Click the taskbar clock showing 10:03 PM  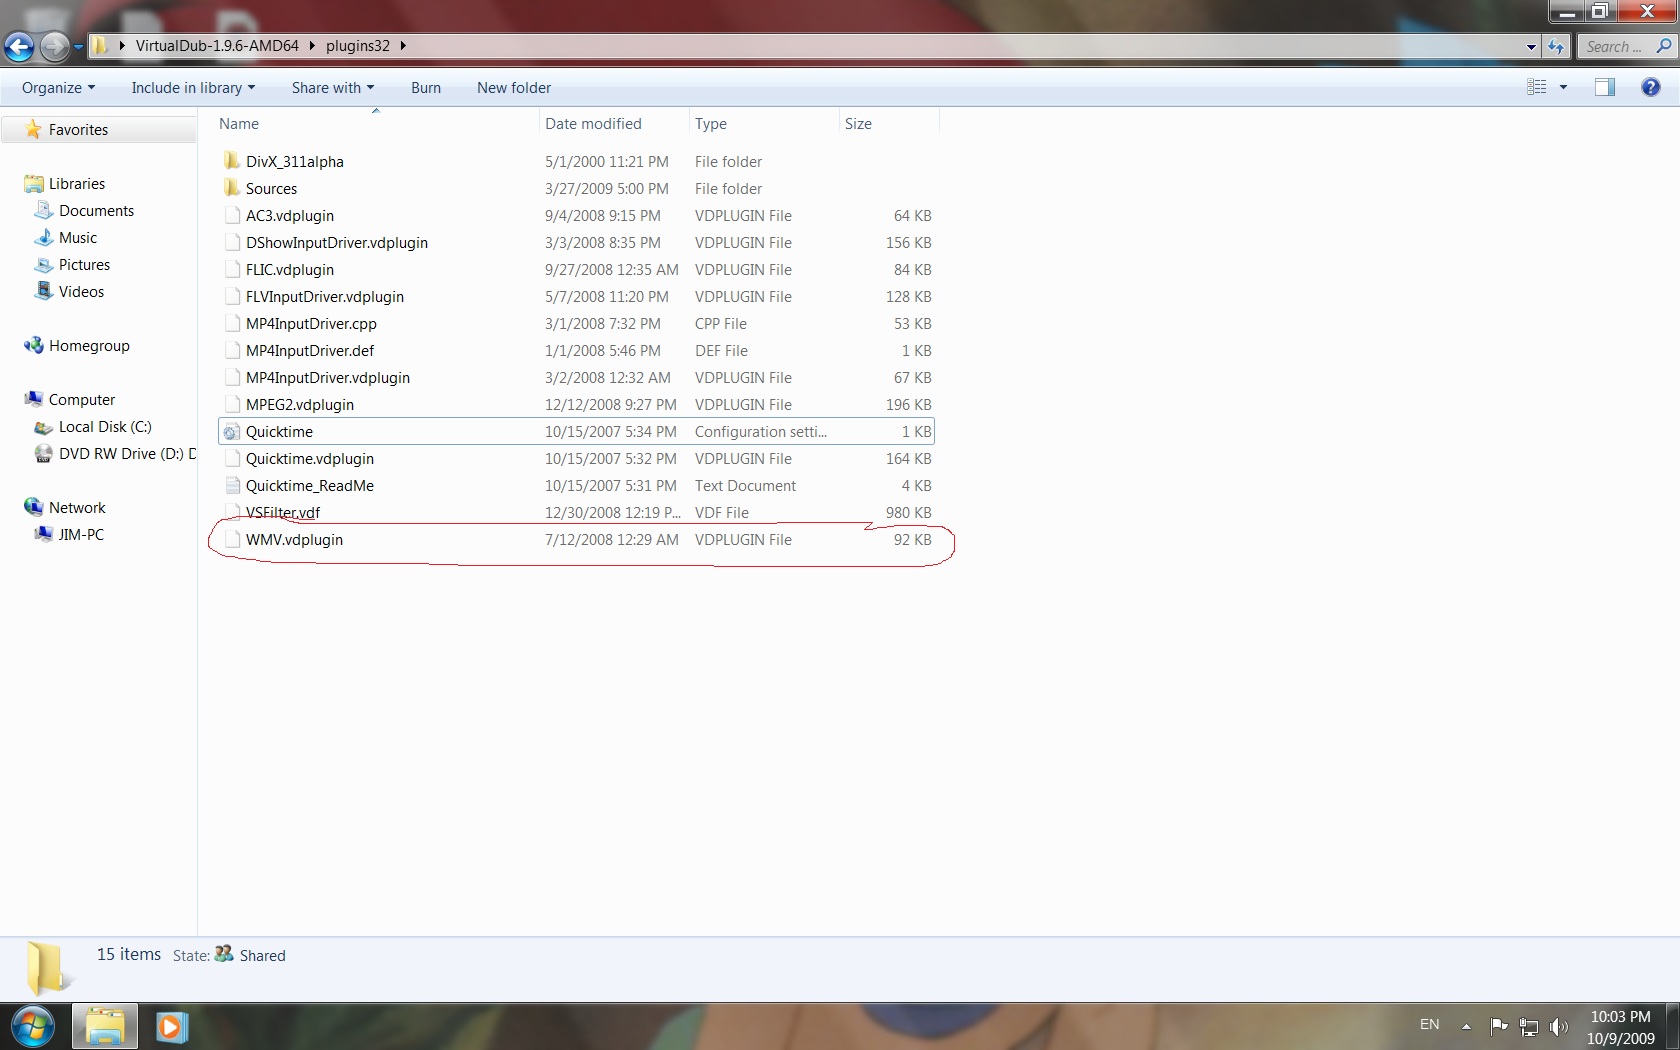click(1620, 1027)
